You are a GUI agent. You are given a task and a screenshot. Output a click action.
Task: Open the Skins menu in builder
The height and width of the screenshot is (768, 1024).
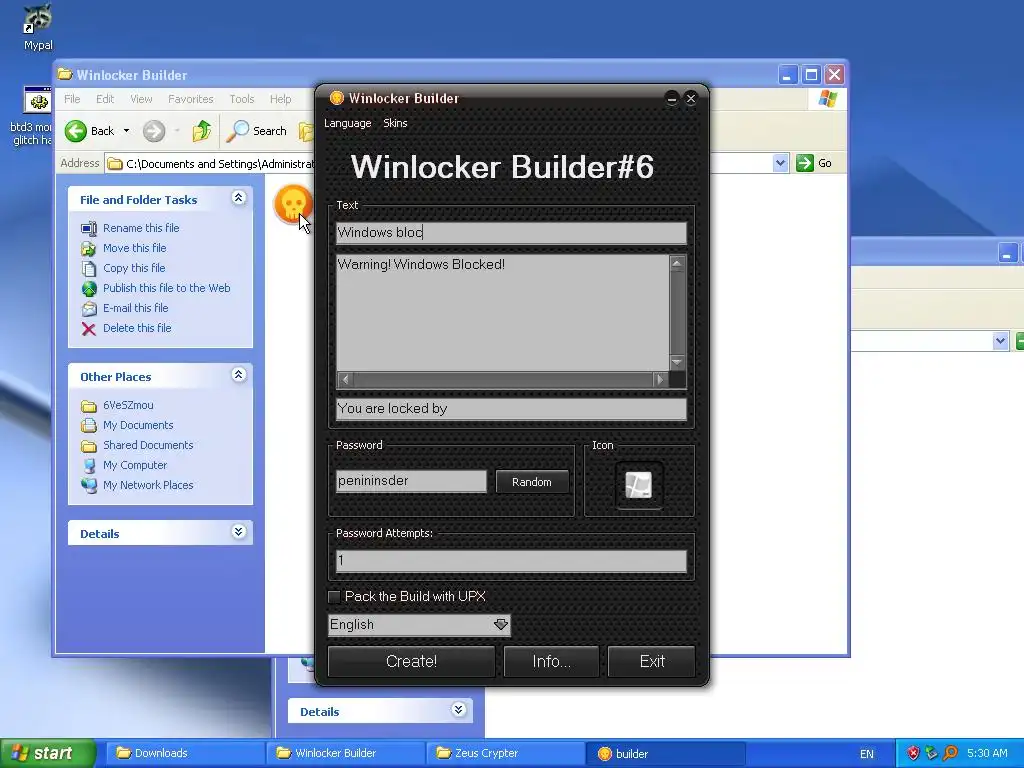395,123
